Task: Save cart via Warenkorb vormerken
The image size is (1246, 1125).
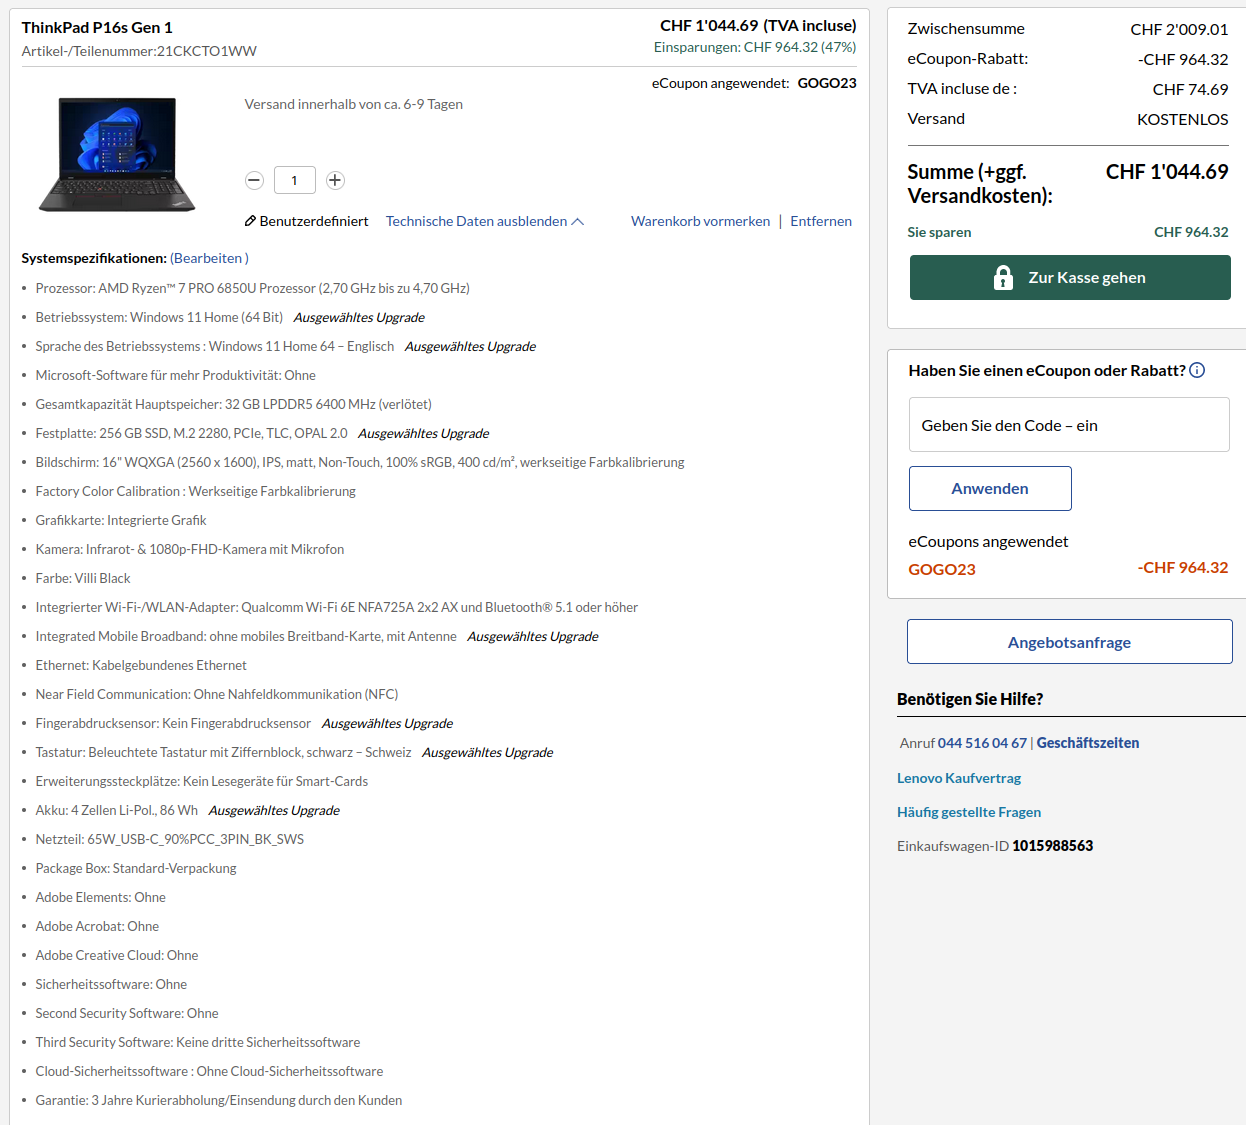Action: [700, 221]
